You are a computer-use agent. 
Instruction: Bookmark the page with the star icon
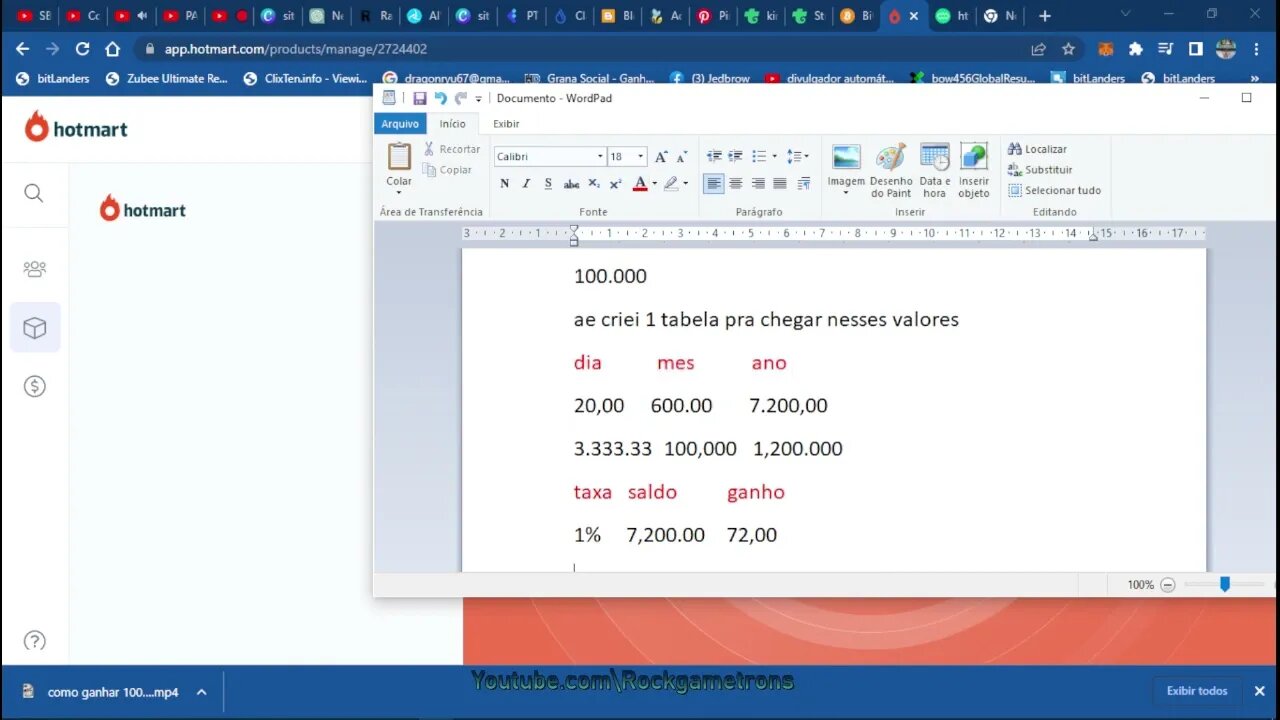1068,49
